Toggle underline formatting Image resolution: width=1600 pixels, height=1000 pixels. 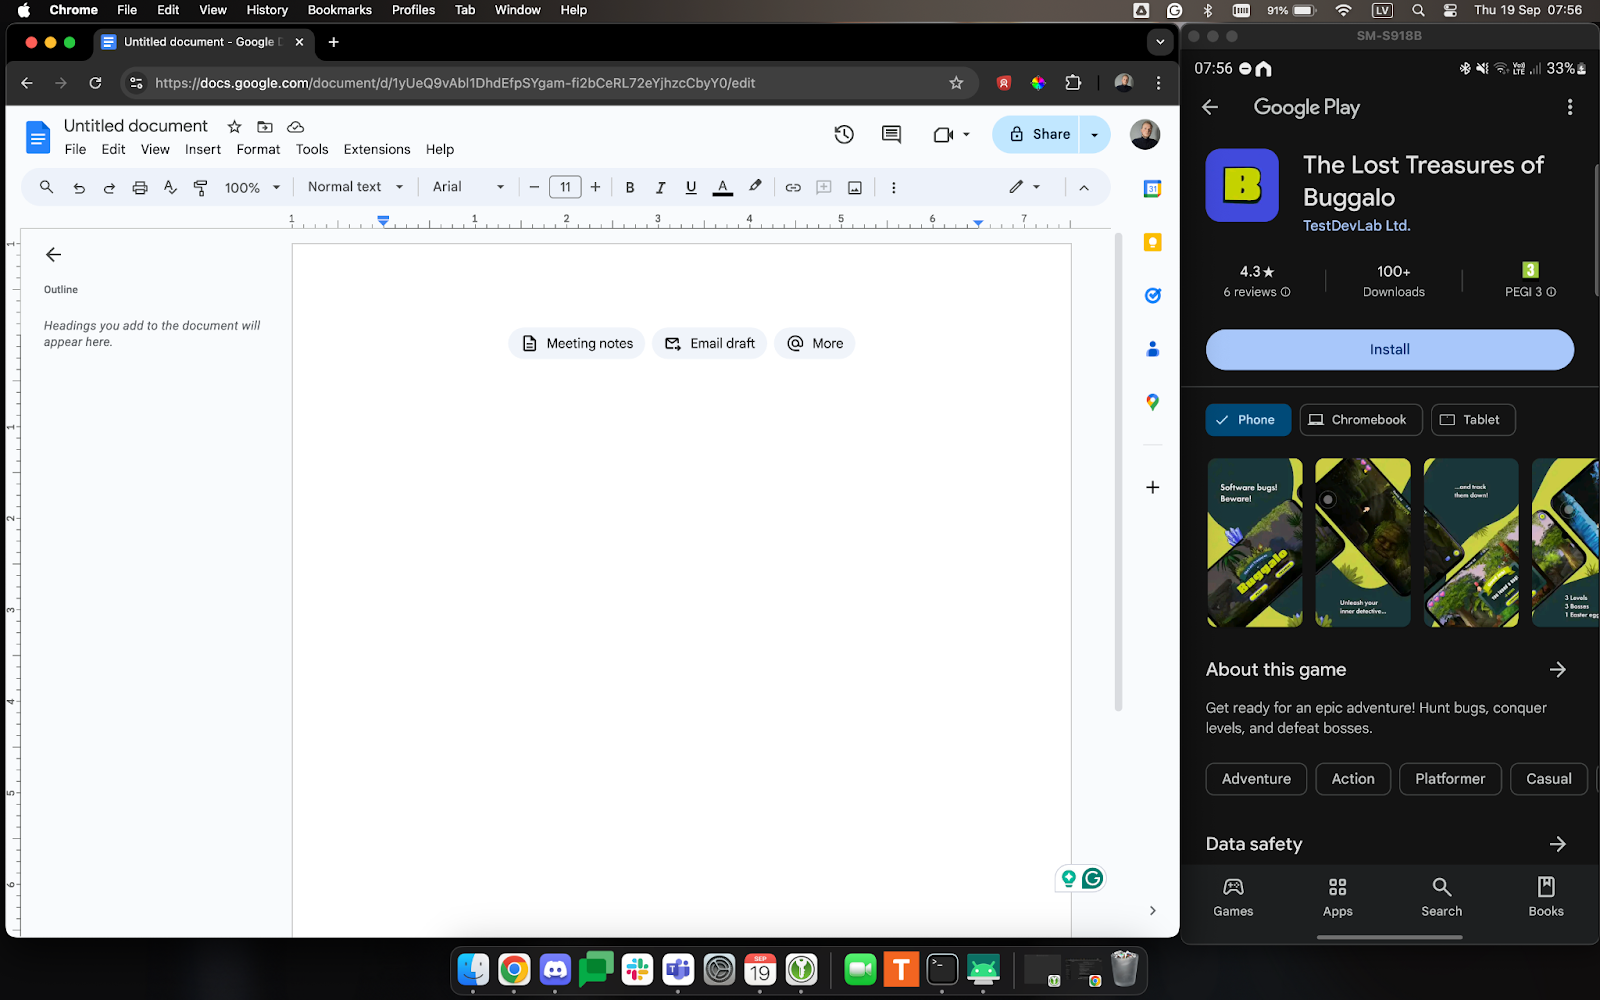(691, 187)
